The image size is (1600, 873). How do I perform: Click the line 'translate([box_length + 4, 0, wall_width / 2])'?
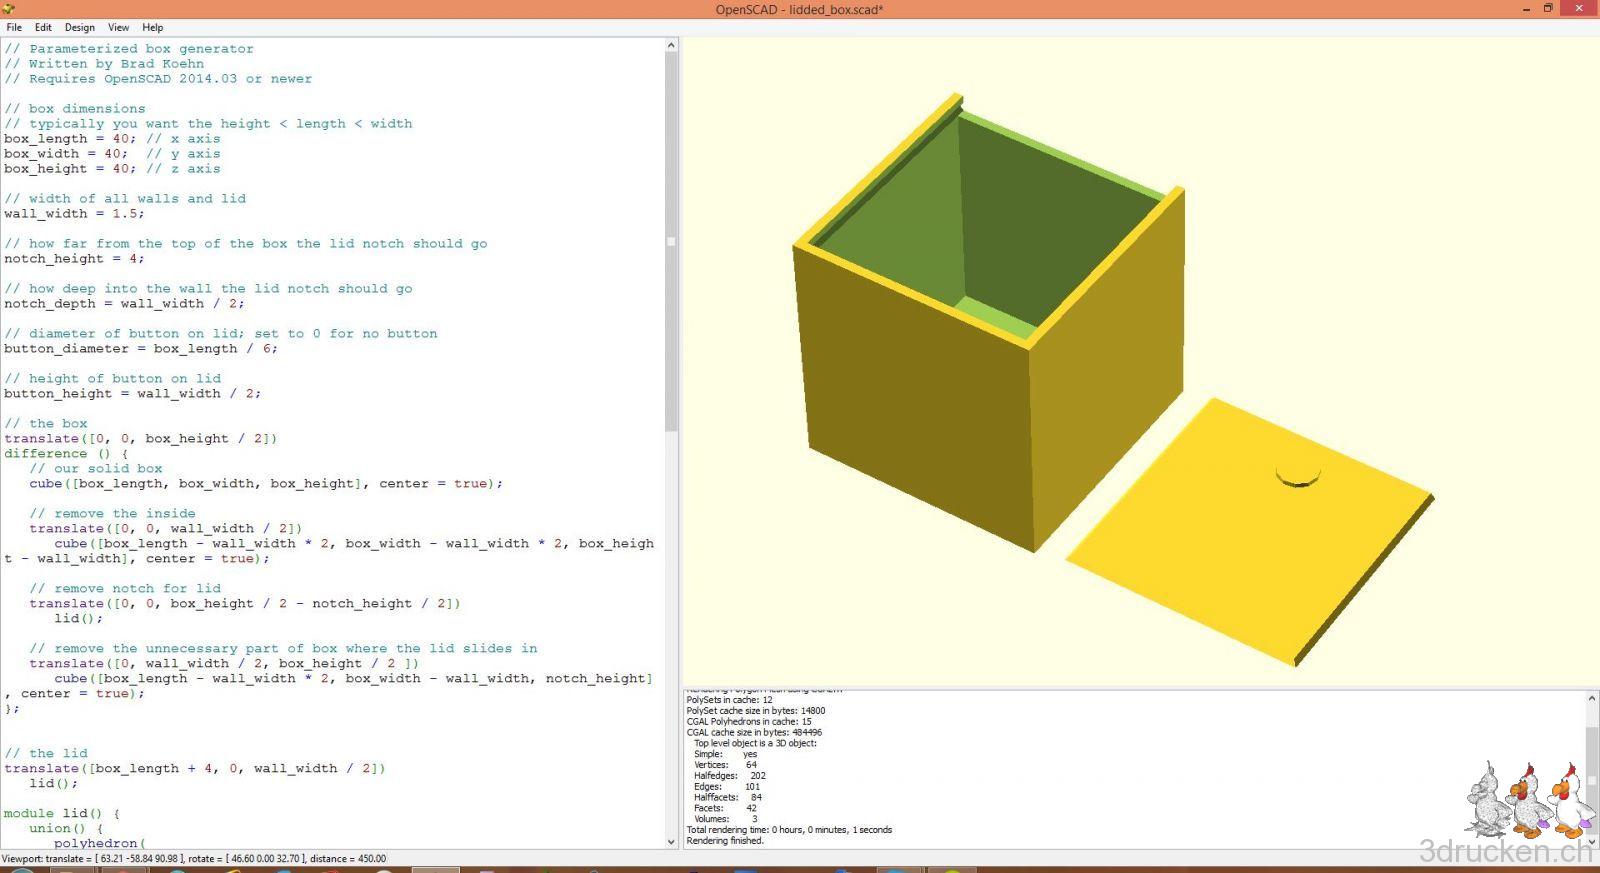[195, 769]
